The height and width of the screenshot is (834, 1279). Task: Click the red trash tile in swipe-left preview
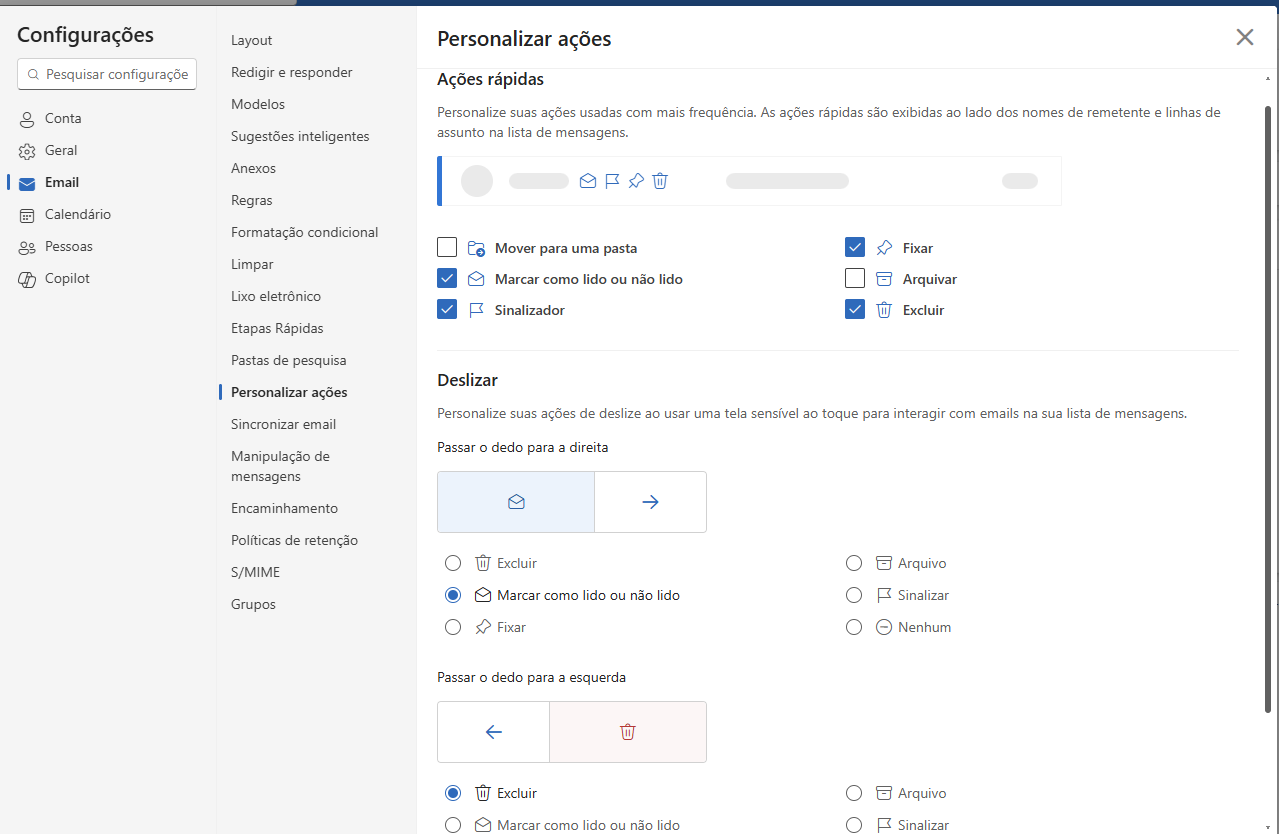628,732
